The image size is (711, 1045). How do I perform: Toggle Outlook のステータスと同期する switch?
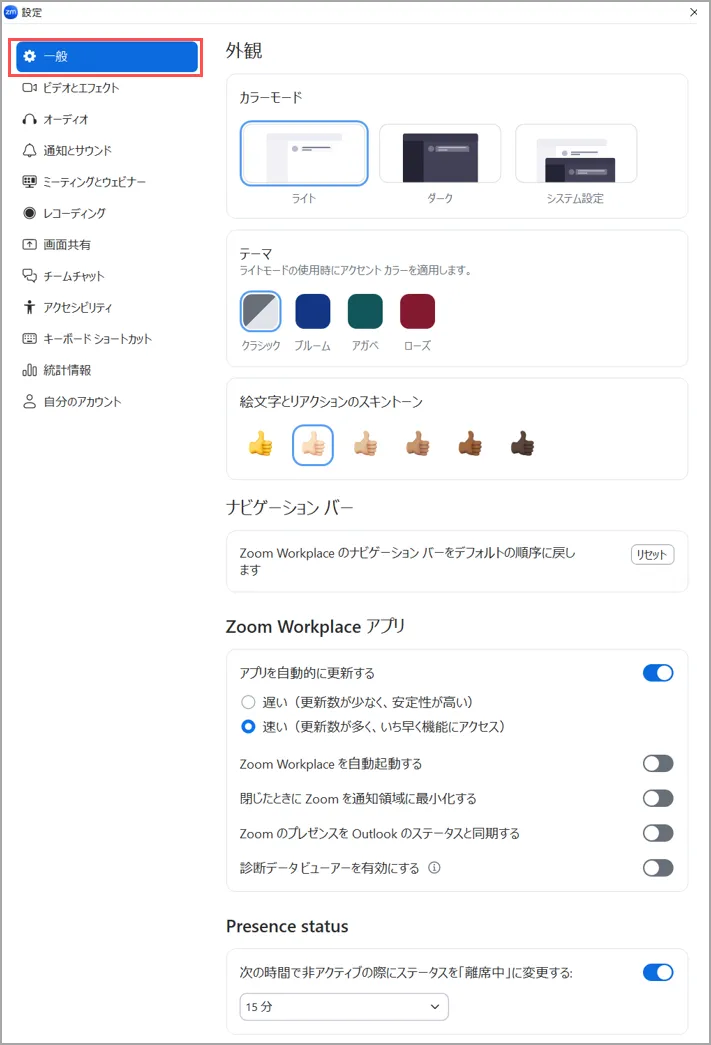tap(658, 833)
